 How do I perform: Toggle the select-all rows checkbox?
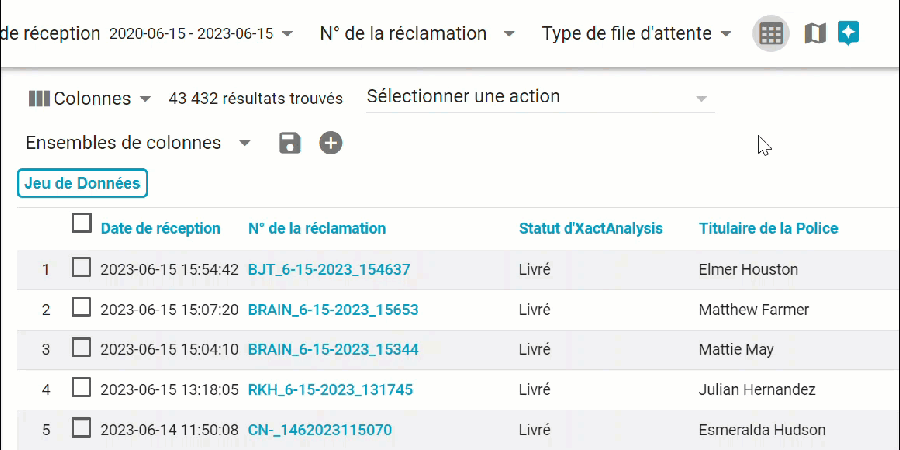point(82,223)
